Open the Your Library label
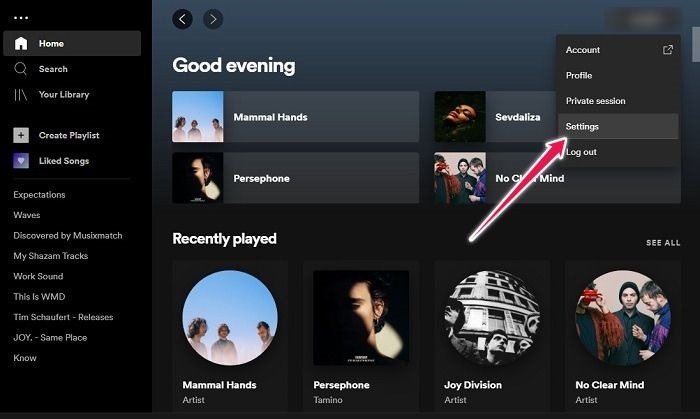The image size is (700, 419). pos(64,95)
